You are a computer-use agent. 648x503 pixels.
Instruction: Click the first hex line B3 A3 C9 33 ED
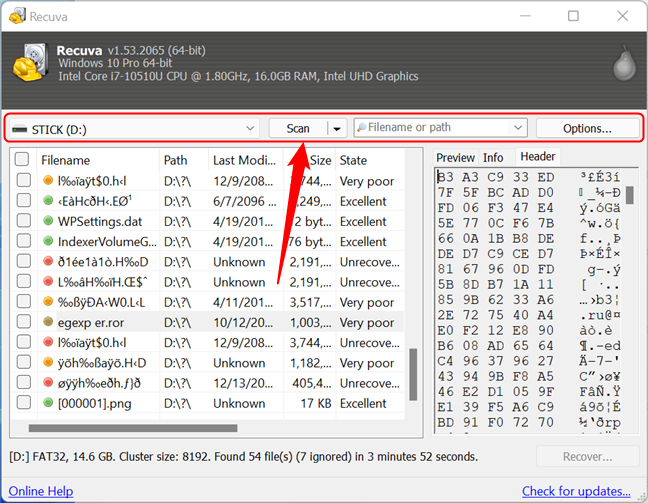point(496,177)
